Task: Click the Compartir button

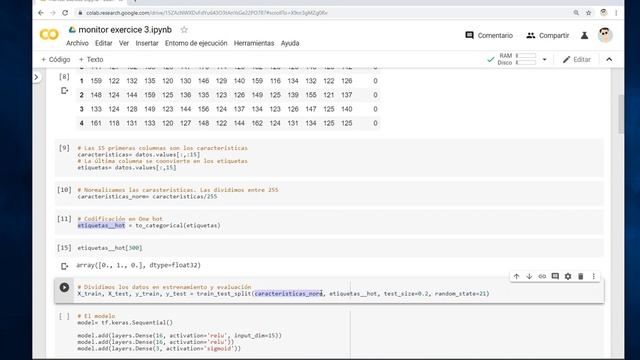Action: pos(548,36)
